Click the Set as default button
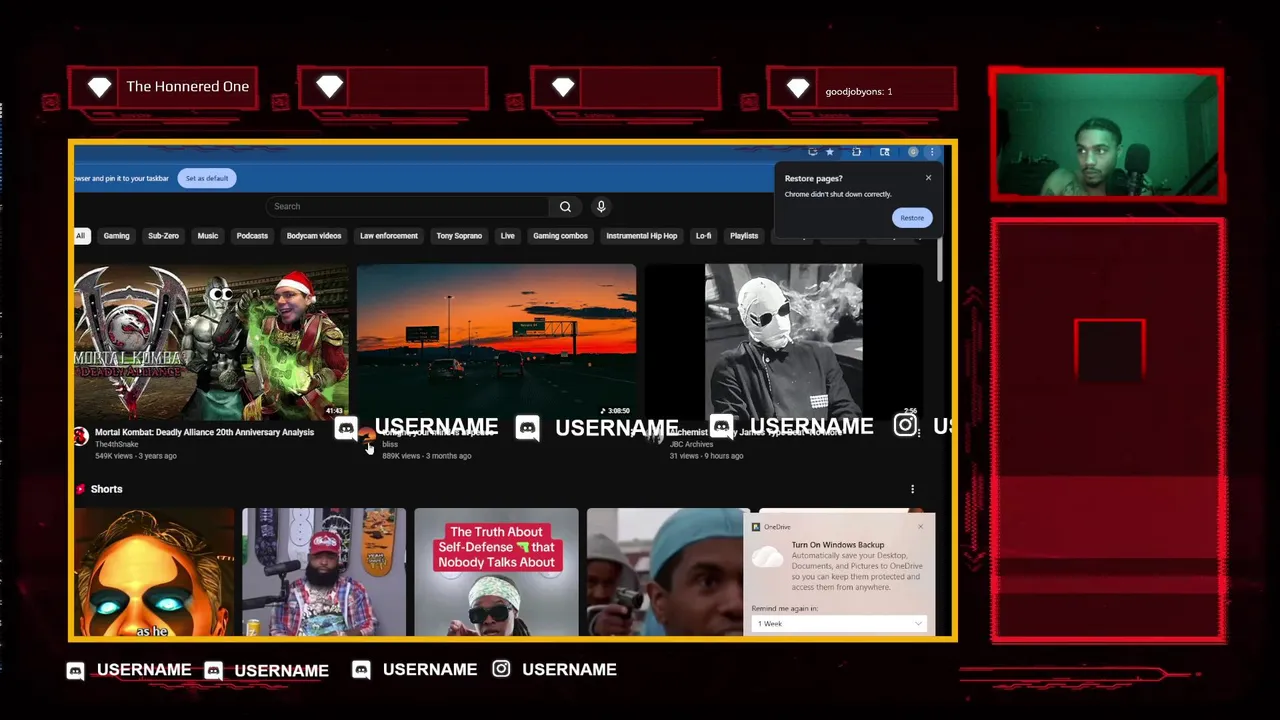Screen dimensions: 1280x720 207,178
